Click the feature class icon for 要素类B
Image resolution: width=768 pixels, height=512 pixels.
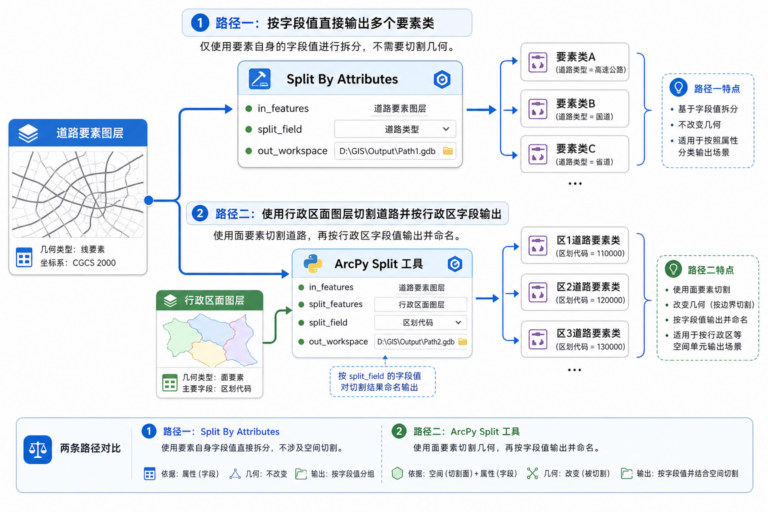pyautogui.click(x=538, y=109)
